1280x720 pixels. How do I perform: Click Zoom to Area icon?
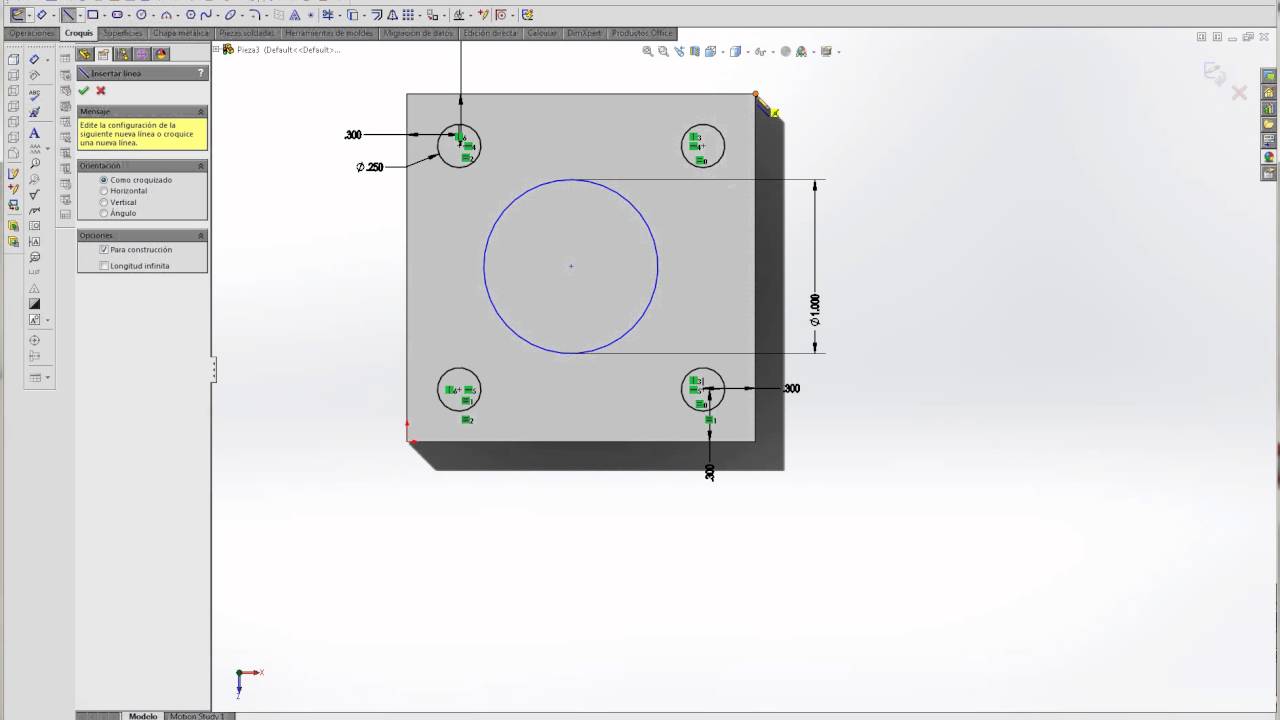[x=663, y=51]
